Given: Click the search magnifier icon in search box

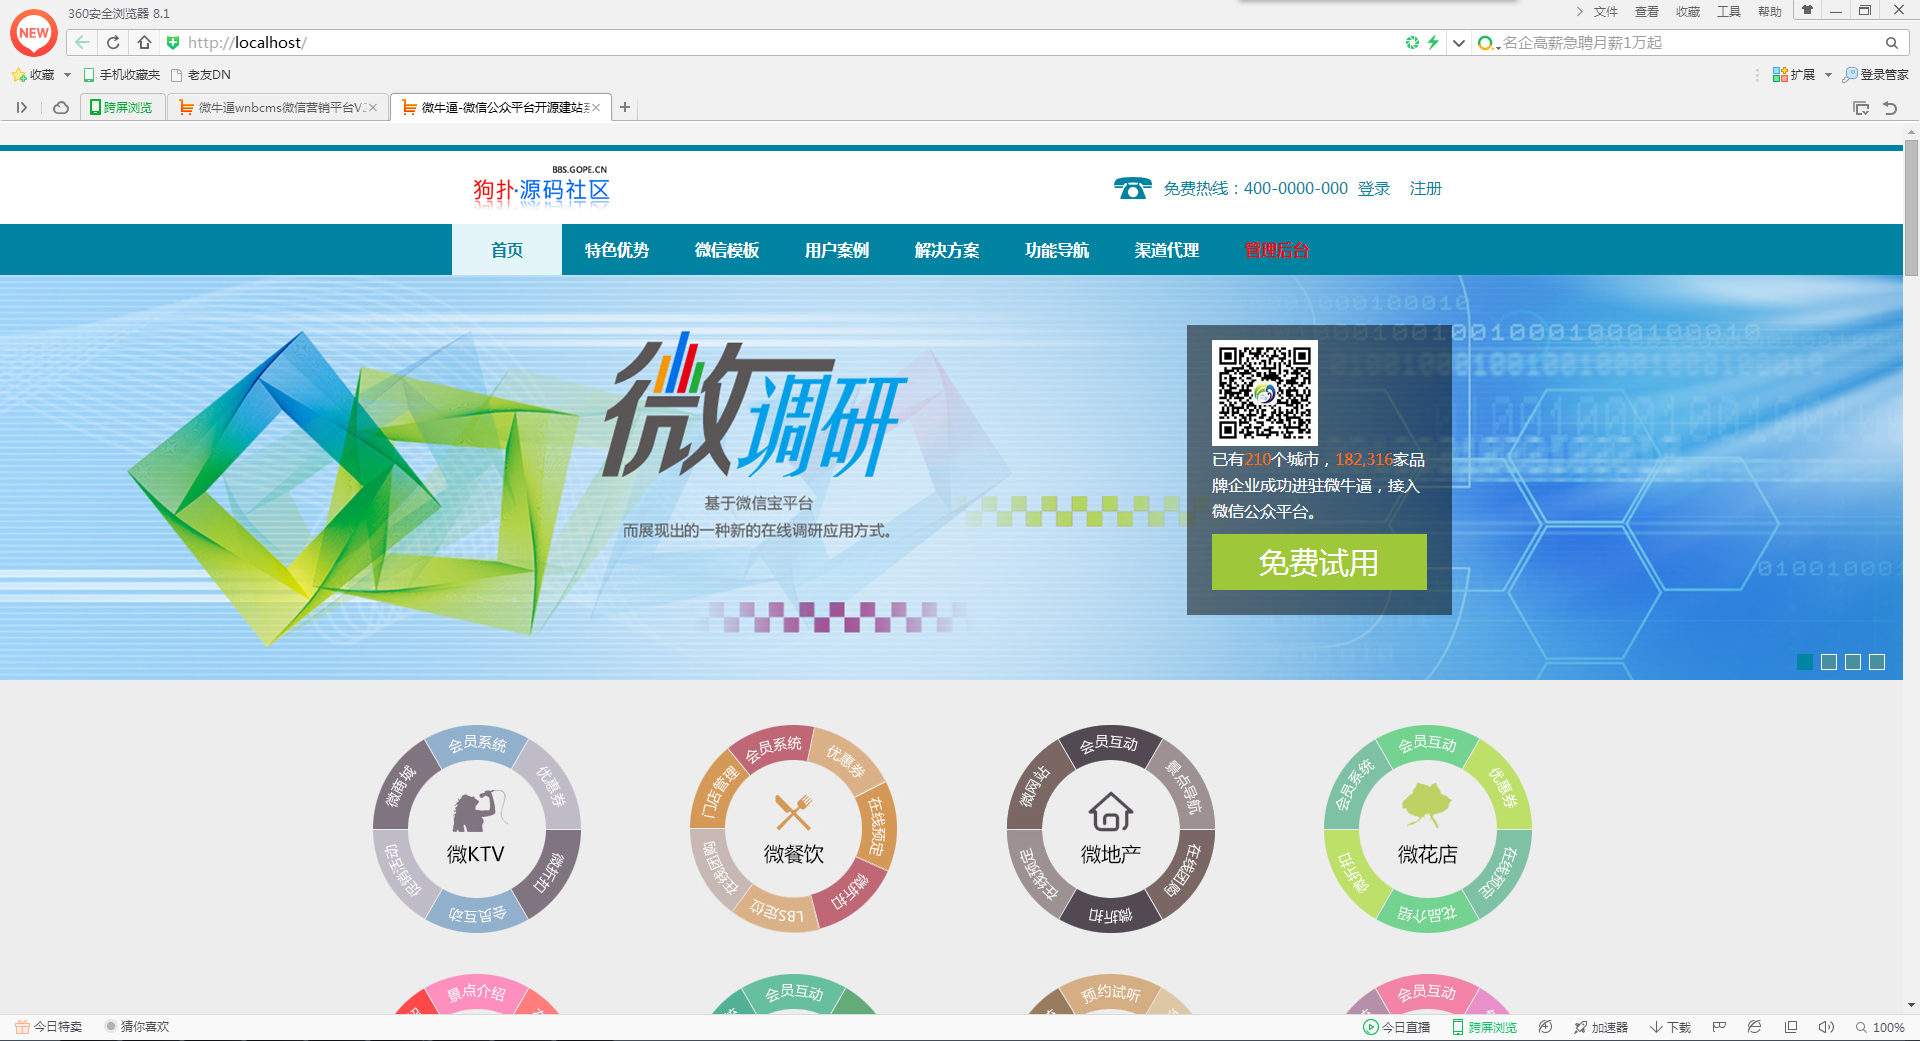Looking at the screenshot, I should click(x=1891, y=42).
